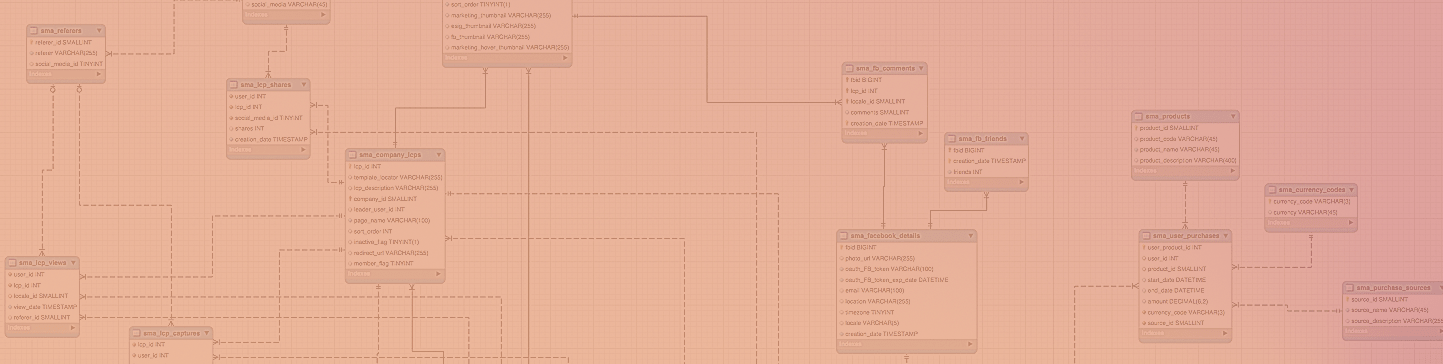Click the key icon beside user_product_id INT
Screen dimensions: 1443x364
pyautogui.click(x=1143, y=247)
